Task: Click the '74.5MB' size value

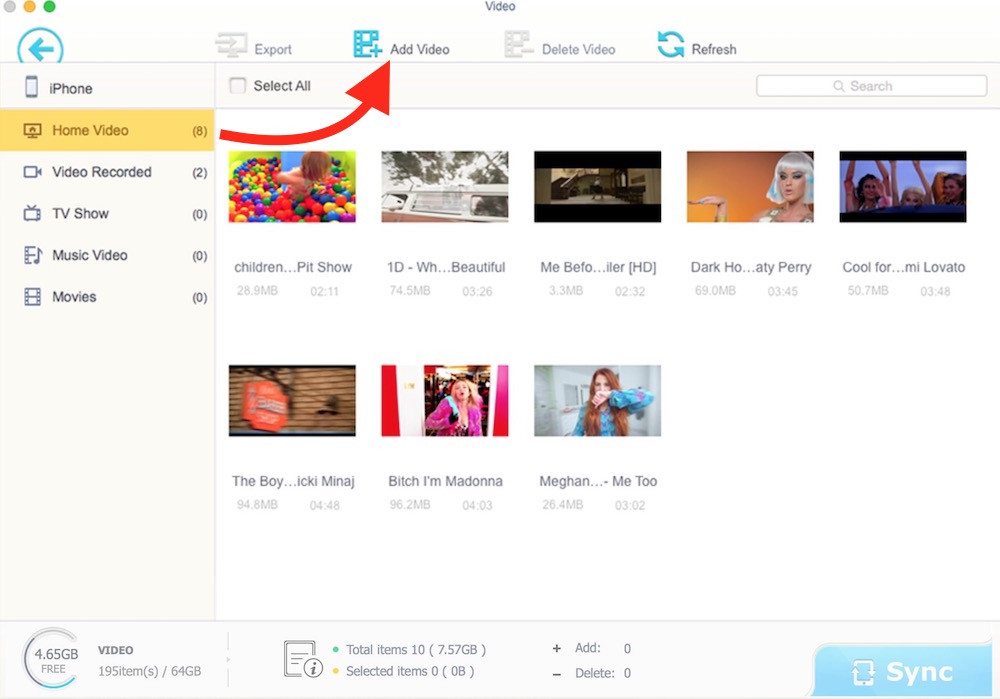Action: click(410, 290)
